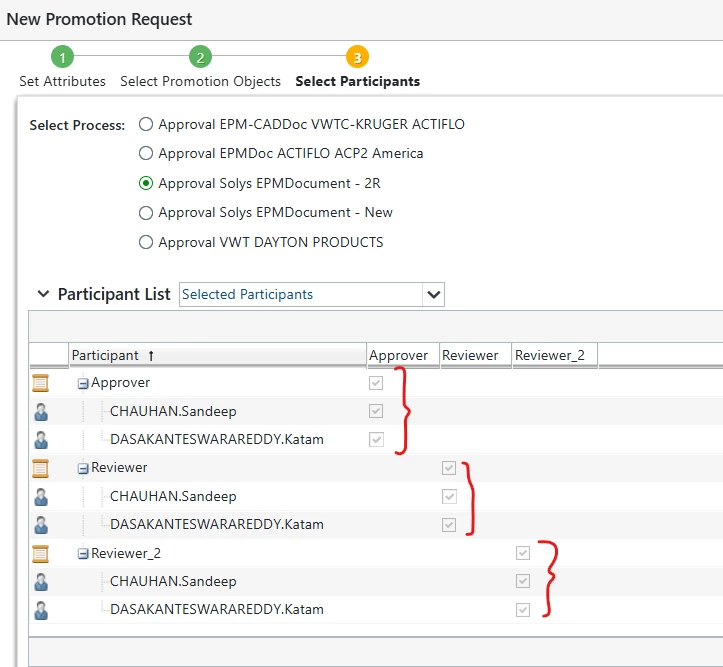The width and height of the screenshot is (723, 667).
Task: Click user icon of CHAUHAN.Sandeep under Reviewer_2
Action: coord(41,582)
